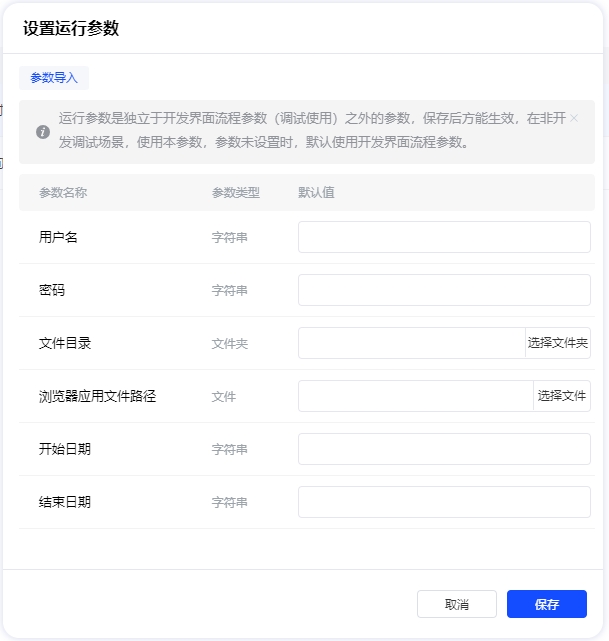Screen dimensions: 609x641
Task: Dismiss the notice banner with its X
Action: pyautogui.click(x=574, y=118)
